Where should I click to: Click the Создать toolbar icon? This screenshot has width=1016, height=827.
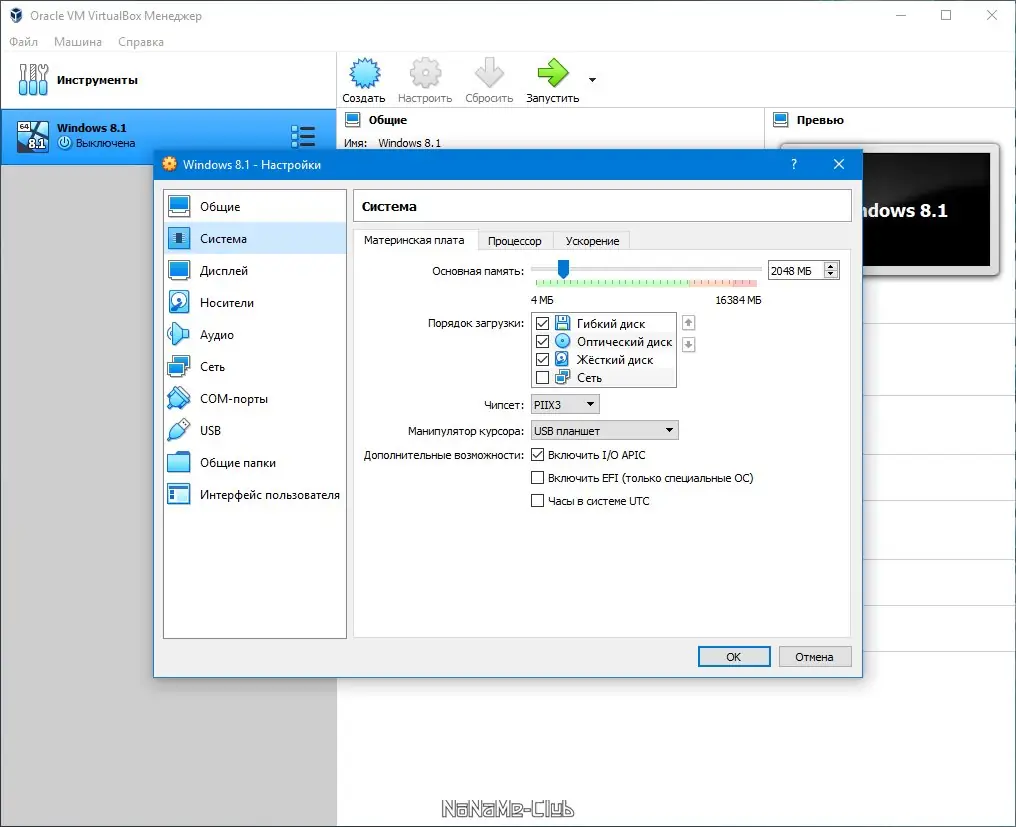tap(364, 72)
